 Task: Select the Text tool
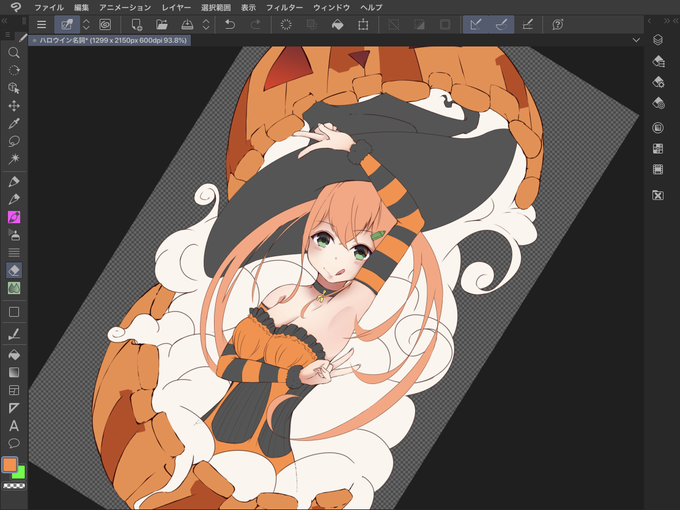(x=14, y=426)
